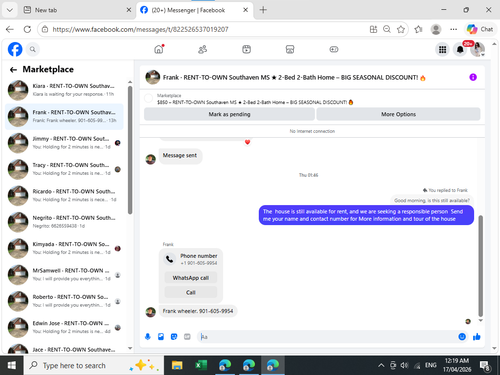Click the 'Frank wheeler. 901-605-9954' message
The image size is (500, 375).
pos(198,311)
